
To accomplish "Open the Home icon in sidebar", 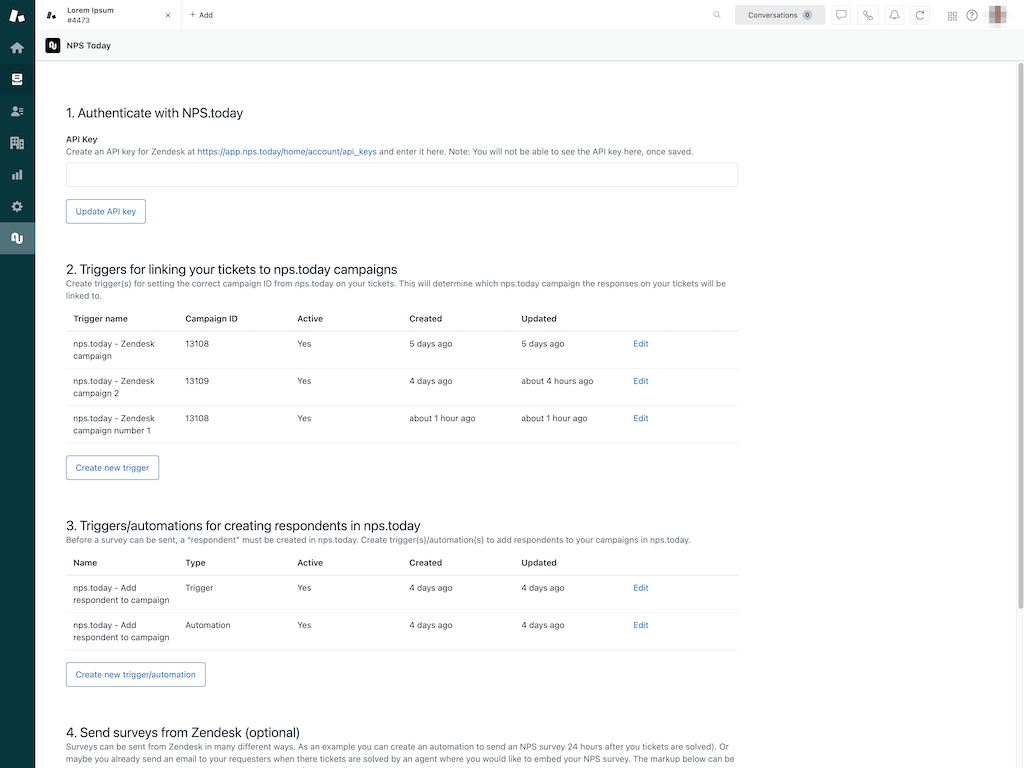I will (x=17, y=47).
